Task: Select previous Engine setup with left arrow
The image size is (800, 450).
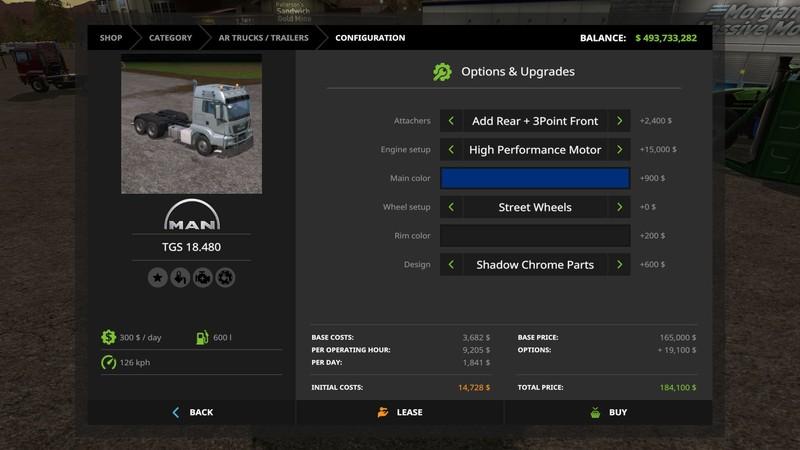Action: [451, 150]
